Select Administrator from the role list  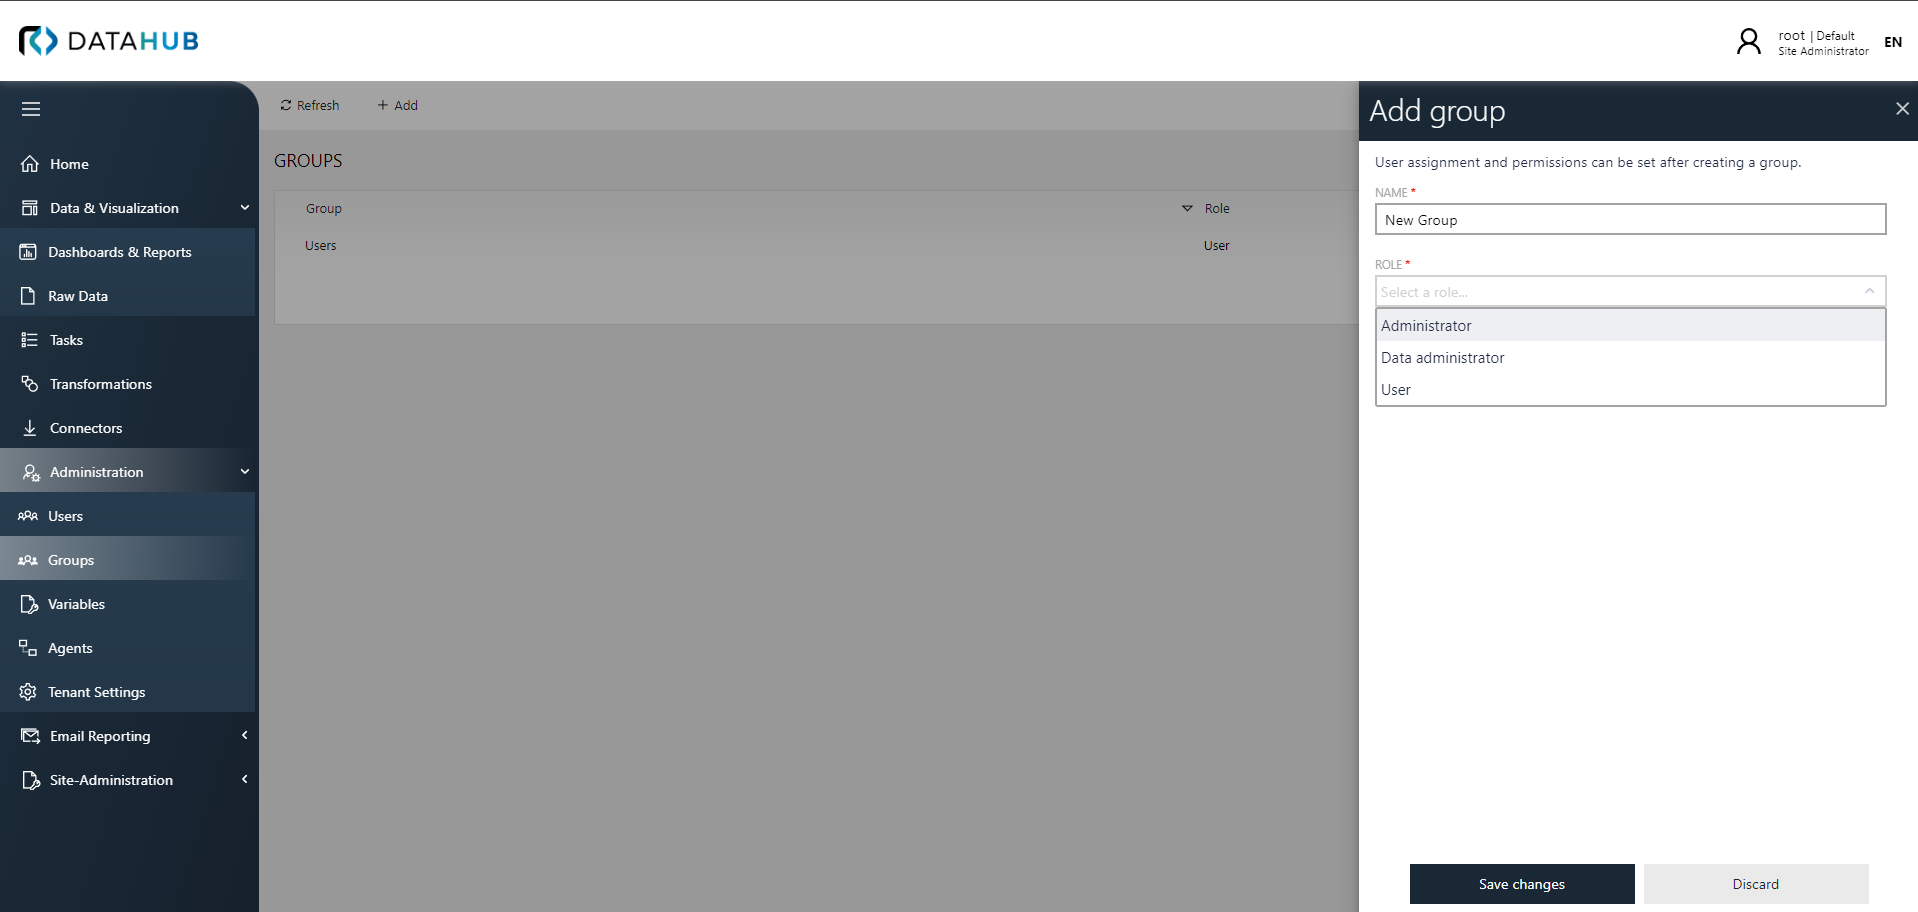(1426, 324)
